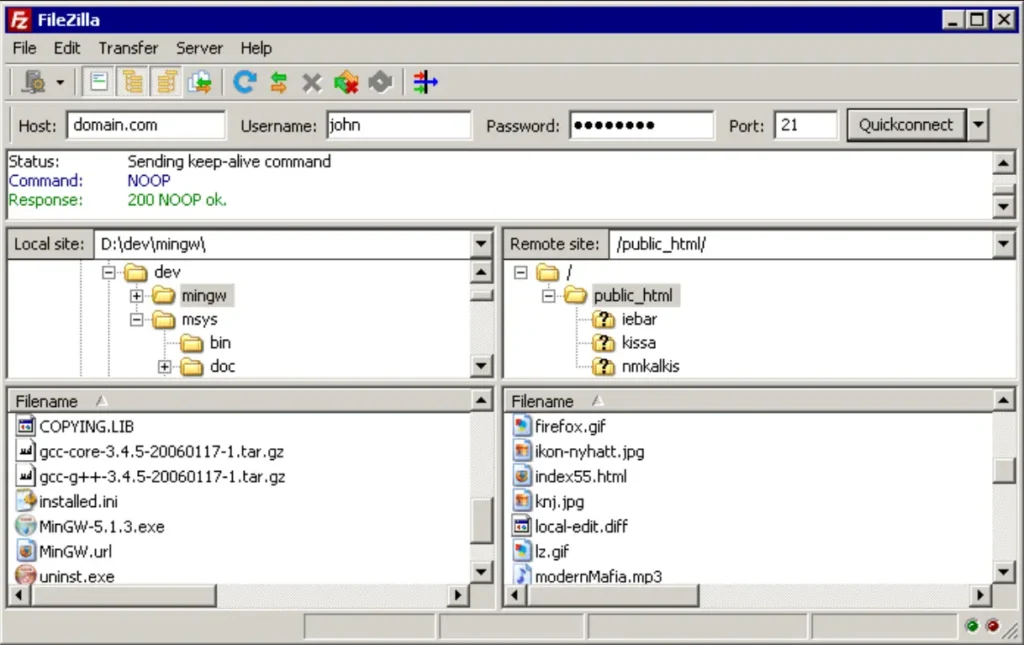Collapse the public_html remote folder
The width and height of the screenshot is (1024, 645).
547,295
